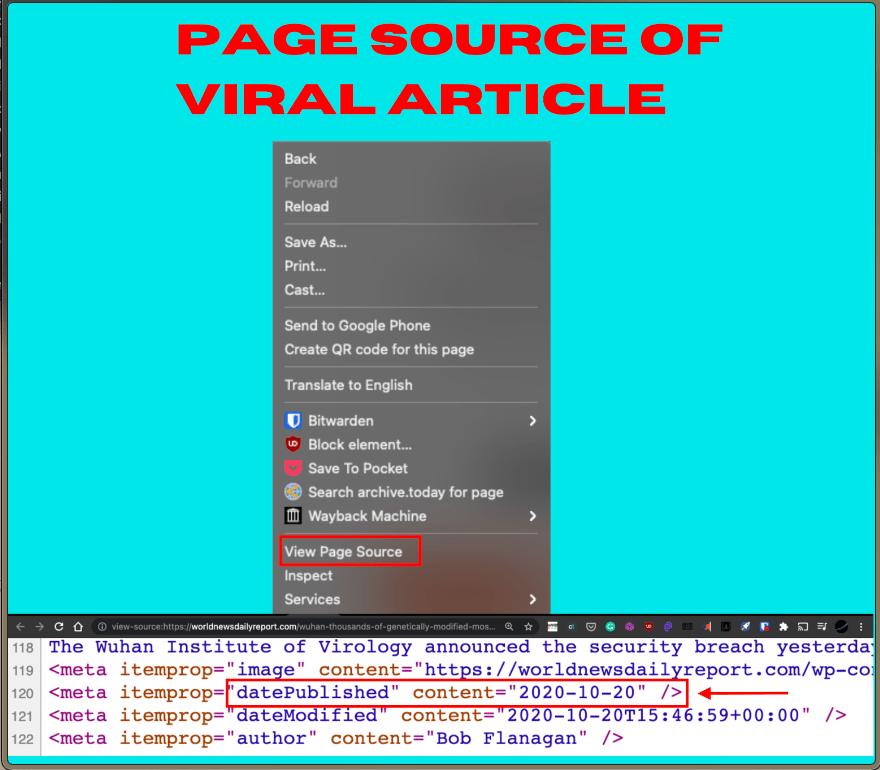Expand the Services submenu arrow
Viewport: 880px width, 770px height.
click(x=533, y=599)
